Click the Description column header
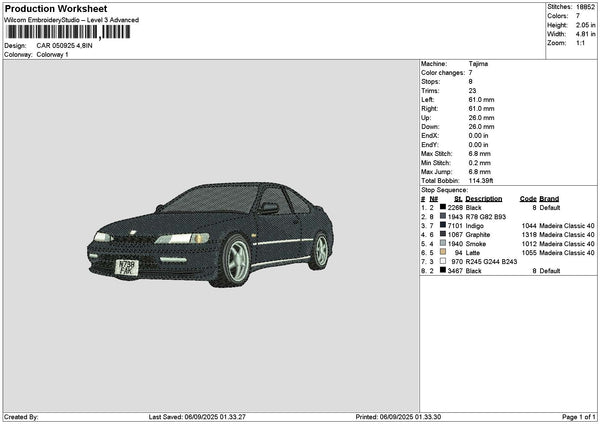Image resolution: width=600 pixels, height=424 pixels. tap(484, 199)
